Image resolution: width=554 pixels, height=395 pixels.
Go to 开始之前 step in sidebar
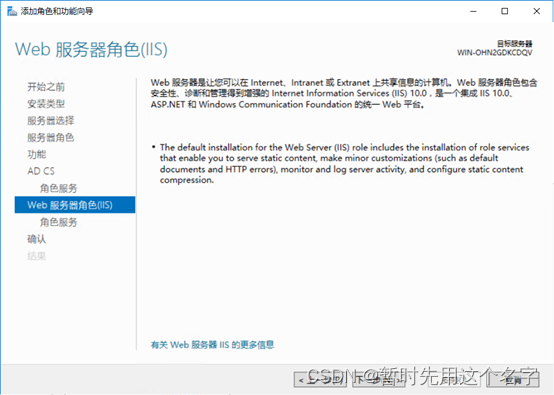coord(46,87)
